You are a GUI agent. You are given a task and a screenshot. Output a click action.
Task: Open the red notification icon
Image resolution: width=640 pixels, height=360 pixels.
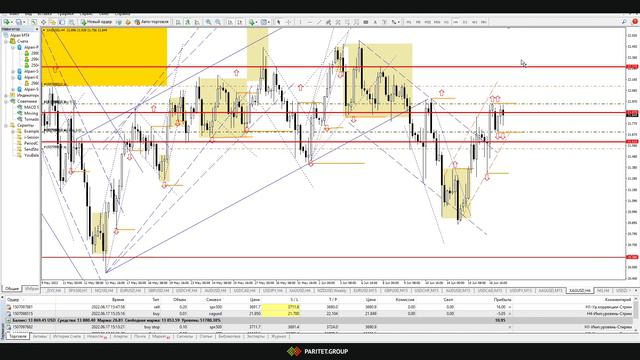pos(635,21)
